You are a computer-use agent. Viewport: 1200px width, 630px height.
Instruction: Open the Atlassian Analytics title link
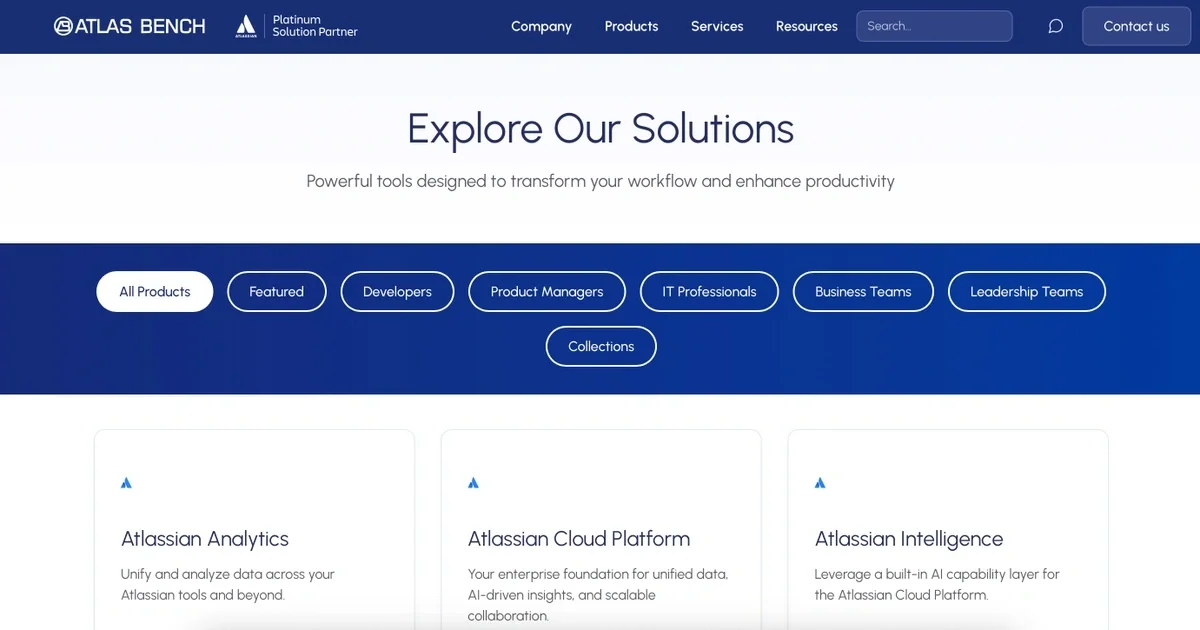pos(205,539)
